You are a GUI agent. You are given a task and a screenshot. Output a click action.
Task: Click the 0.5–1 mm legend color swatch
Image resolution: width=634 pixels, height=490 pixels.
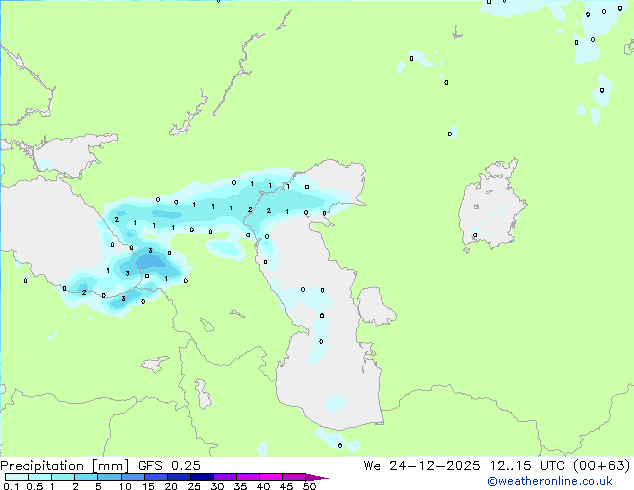pos(40,477)
